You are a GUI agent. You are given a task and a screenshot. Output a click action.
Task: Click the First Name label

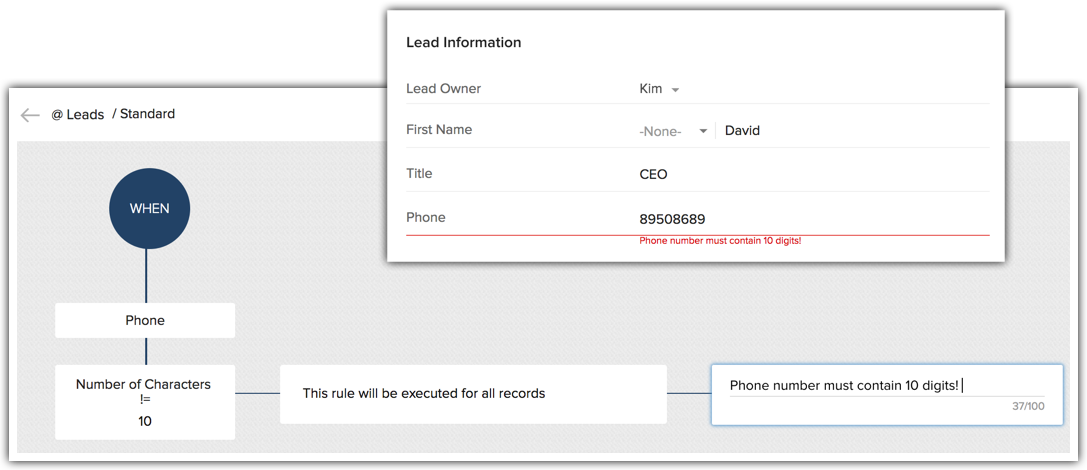click(439, 130)
